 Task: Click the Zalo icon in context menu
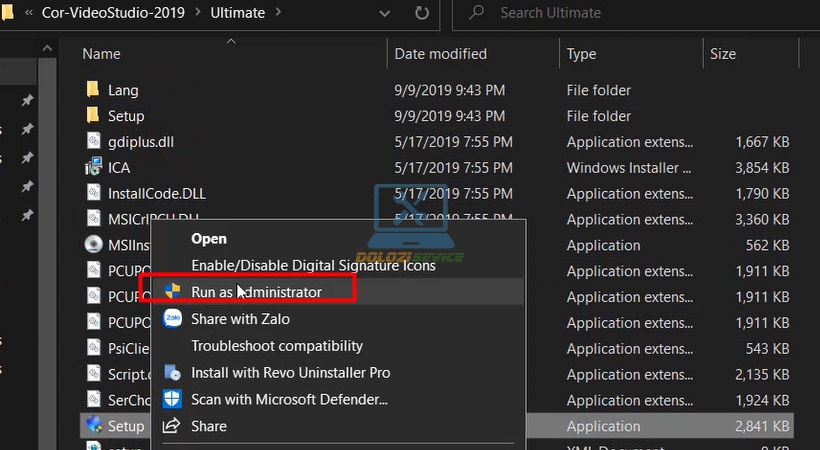[173, 318]
